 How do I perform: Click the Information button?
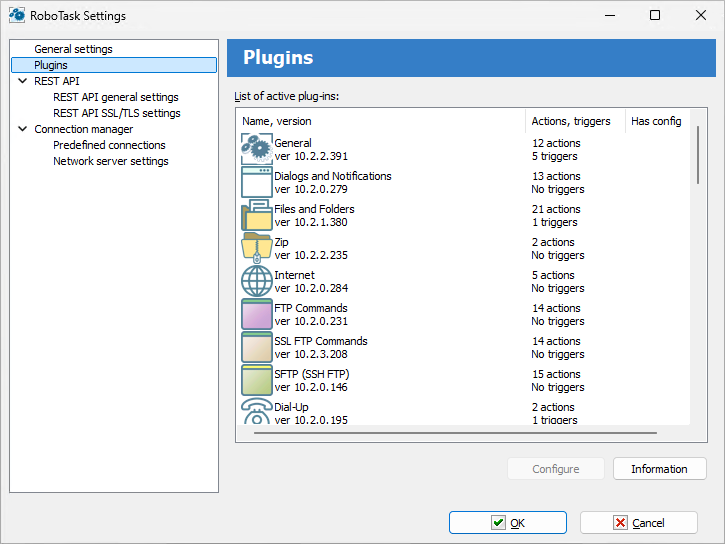659,469
